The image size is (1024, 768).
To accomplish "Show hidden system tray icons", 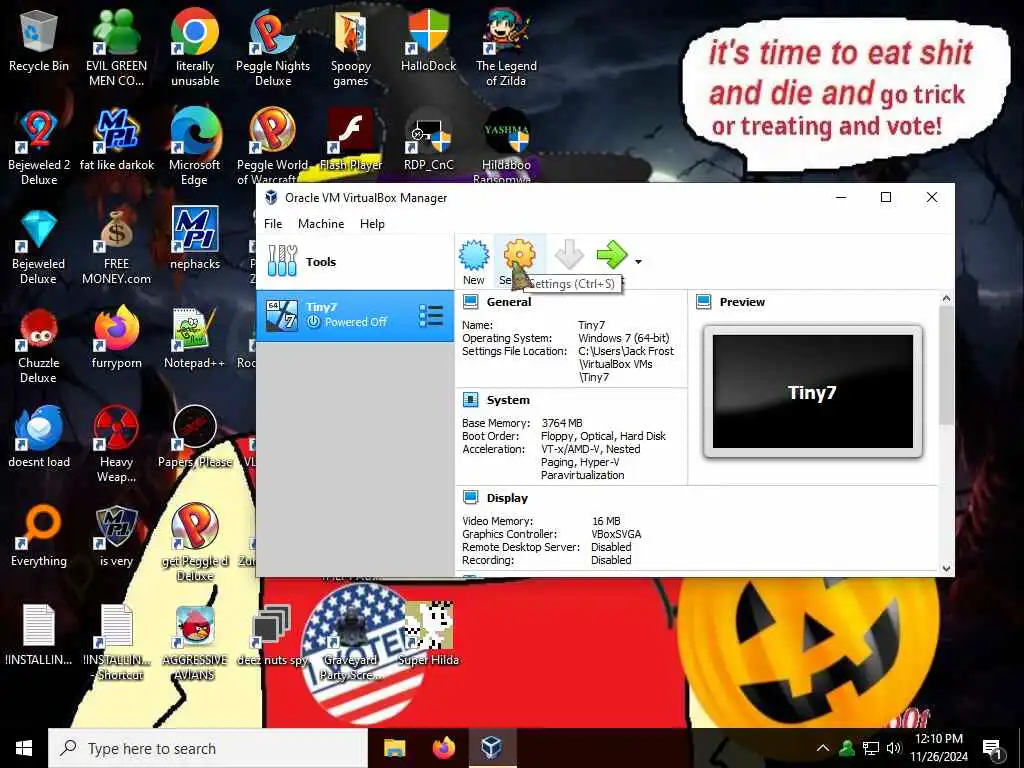I will 823,748.
